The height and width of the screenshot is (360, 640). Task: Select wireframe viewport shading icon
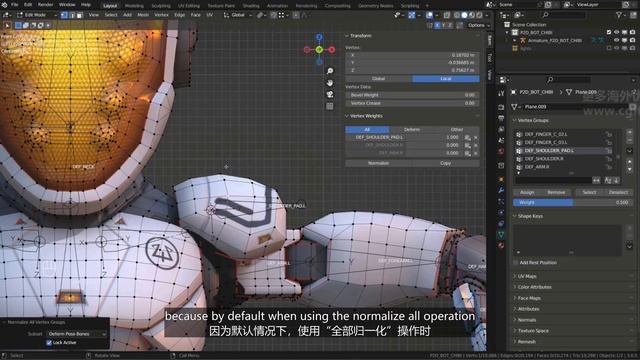click(x=457, y=15)
